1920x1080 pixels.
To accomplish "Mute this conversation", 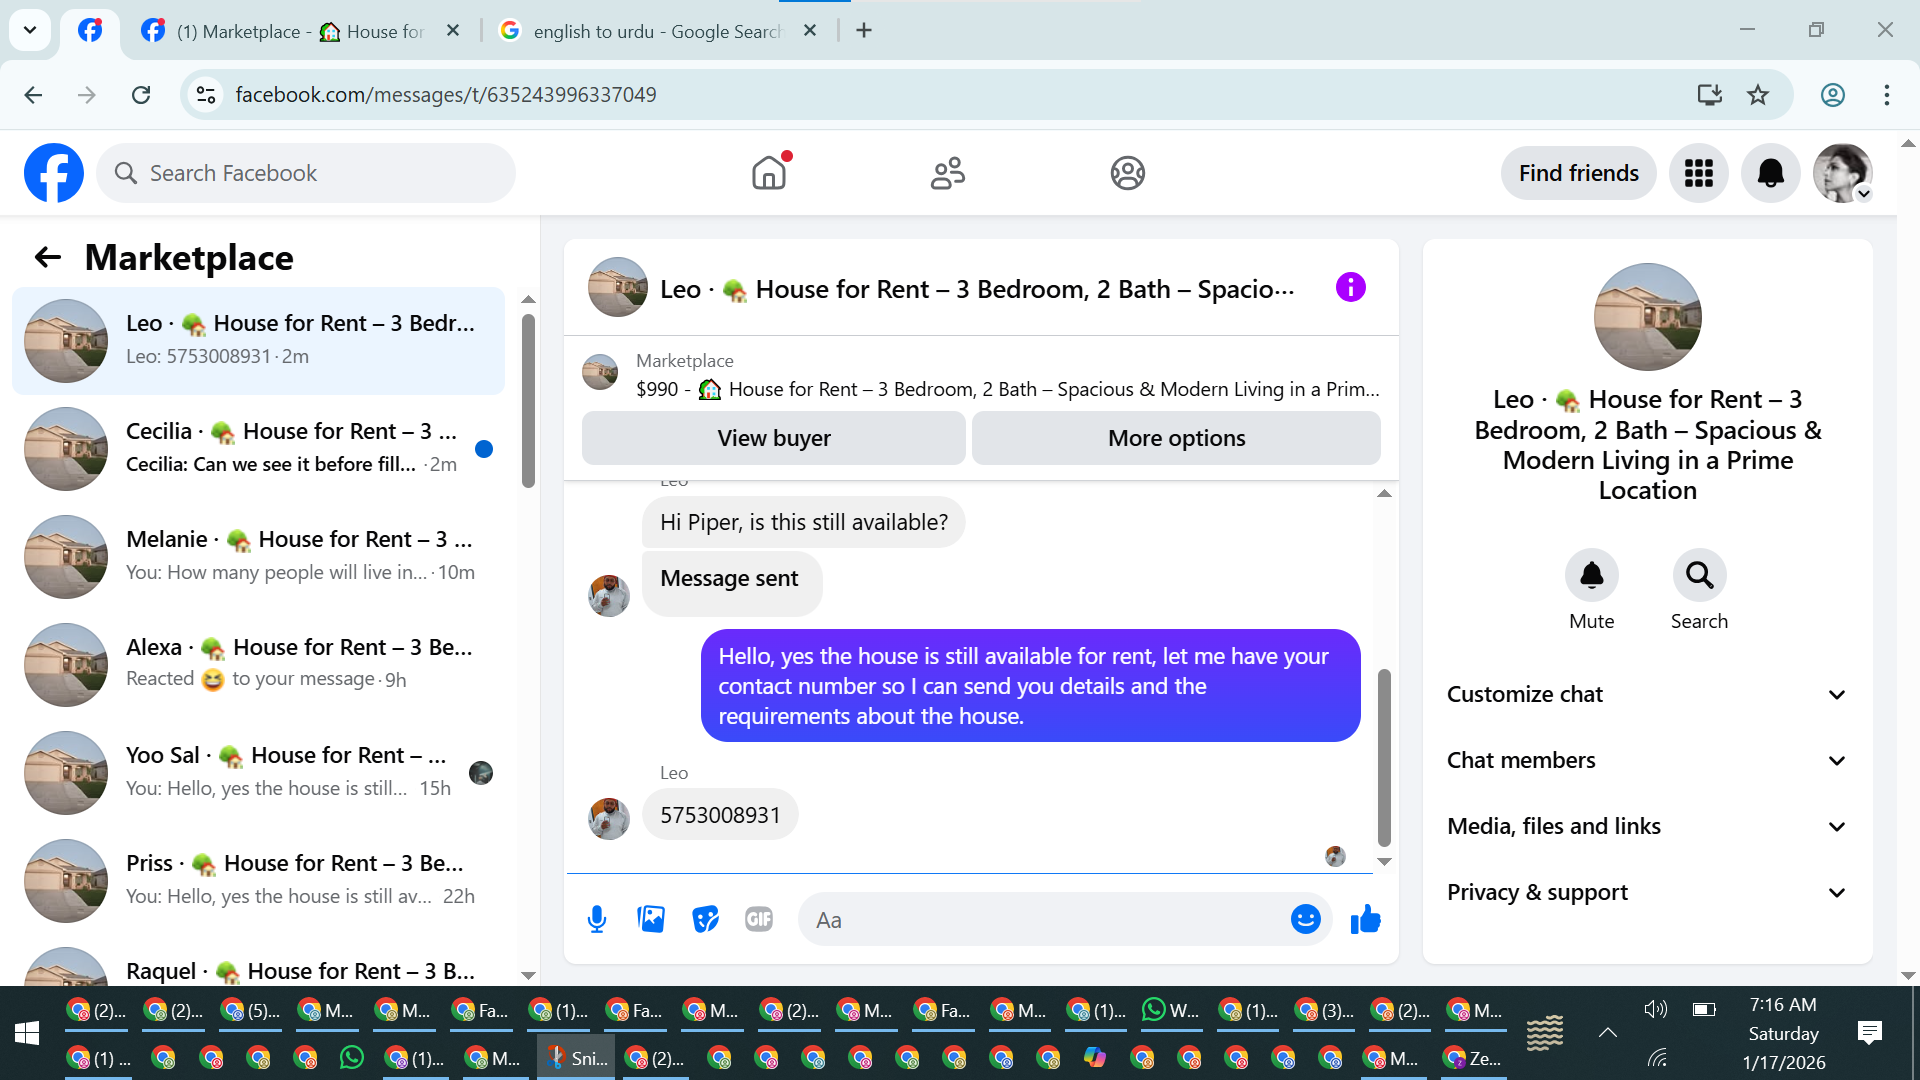I will pyautogui.click(x=1591, y=576).
